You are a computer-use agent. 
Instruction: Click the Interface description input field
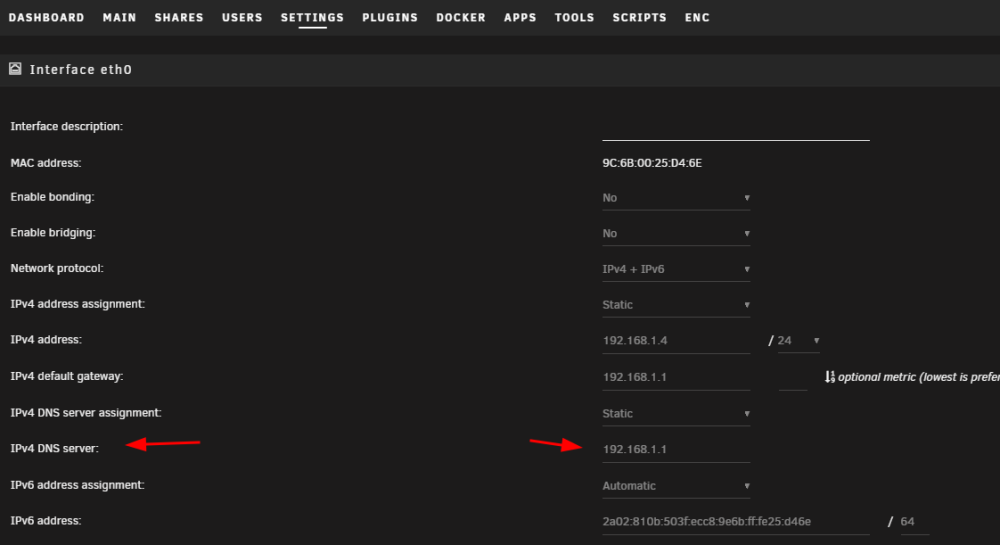736,129
